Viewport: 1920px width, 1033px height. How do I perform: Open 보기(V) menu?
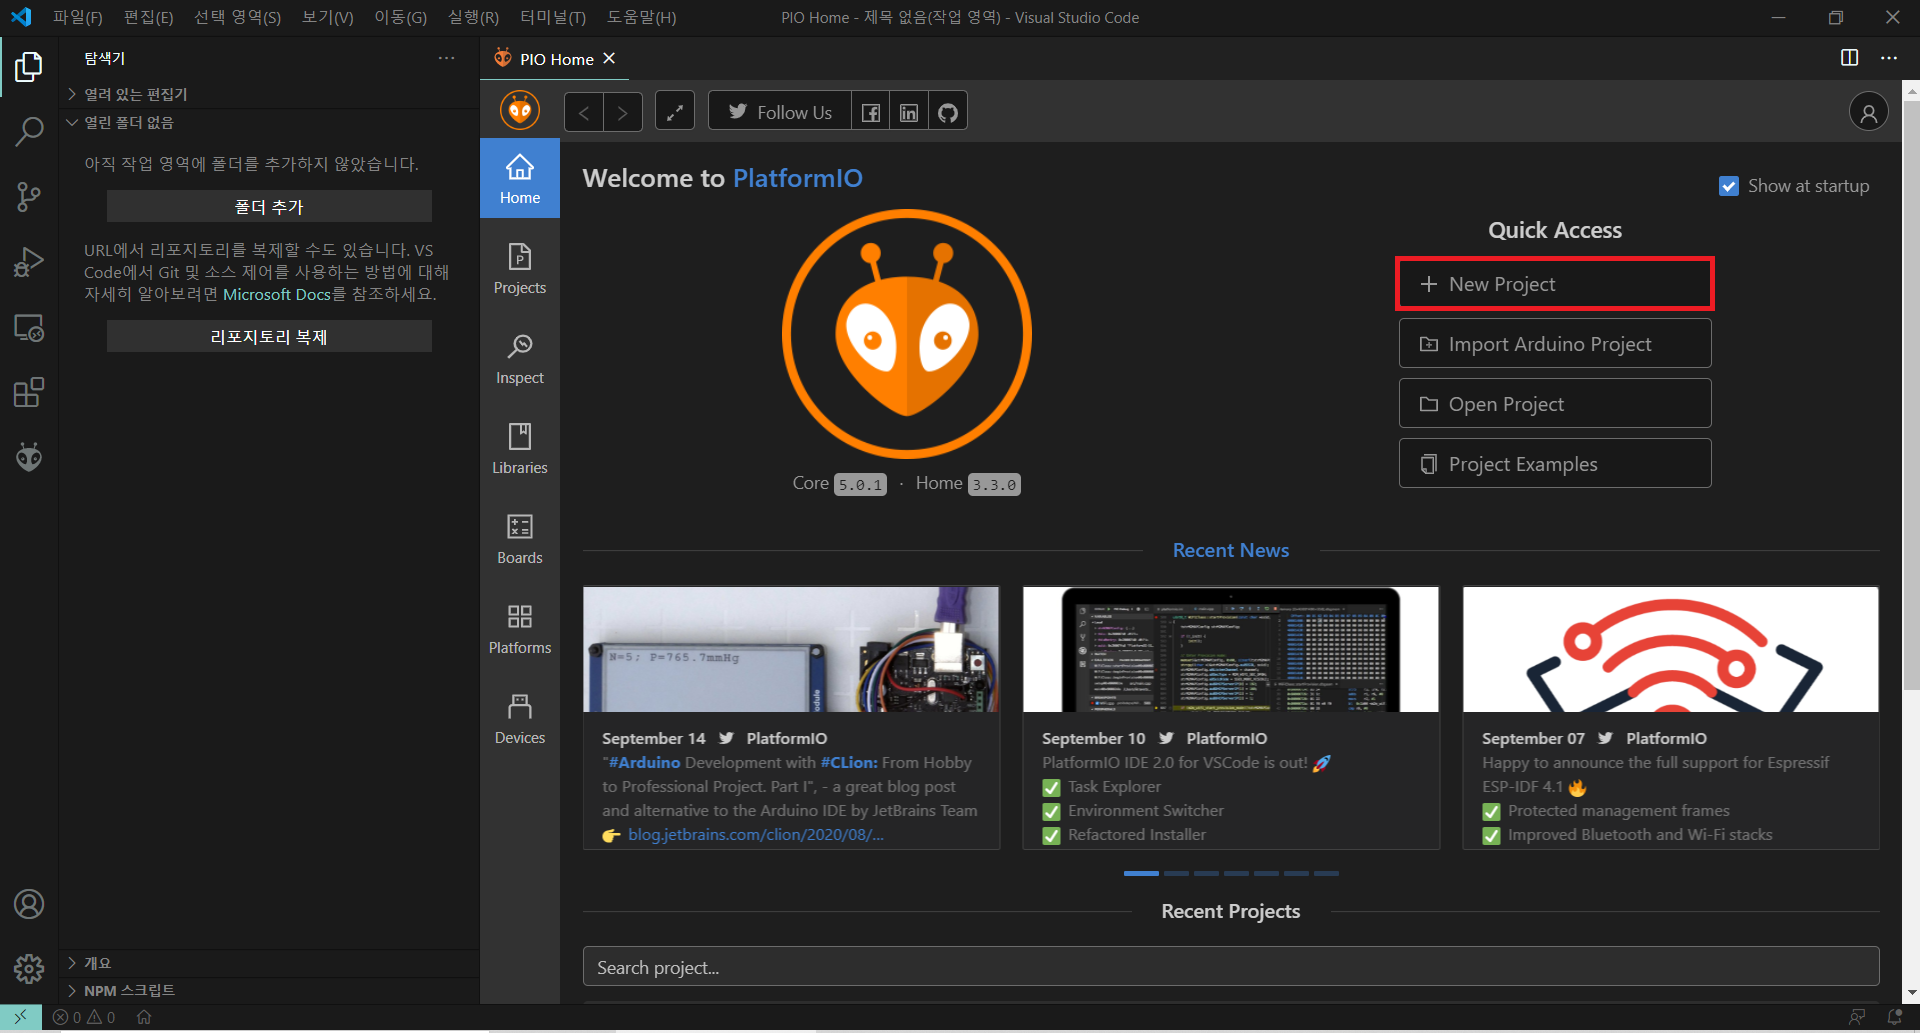328,17
